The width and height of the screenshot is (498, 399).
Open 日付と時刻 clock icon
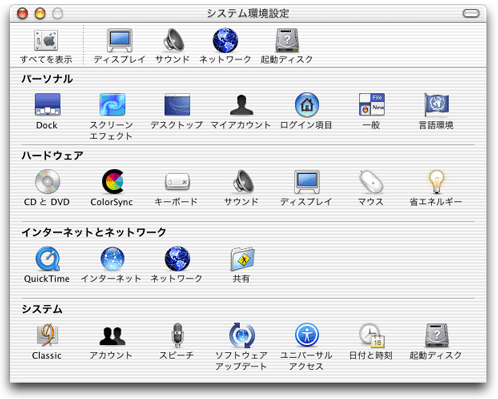[372, 335]
